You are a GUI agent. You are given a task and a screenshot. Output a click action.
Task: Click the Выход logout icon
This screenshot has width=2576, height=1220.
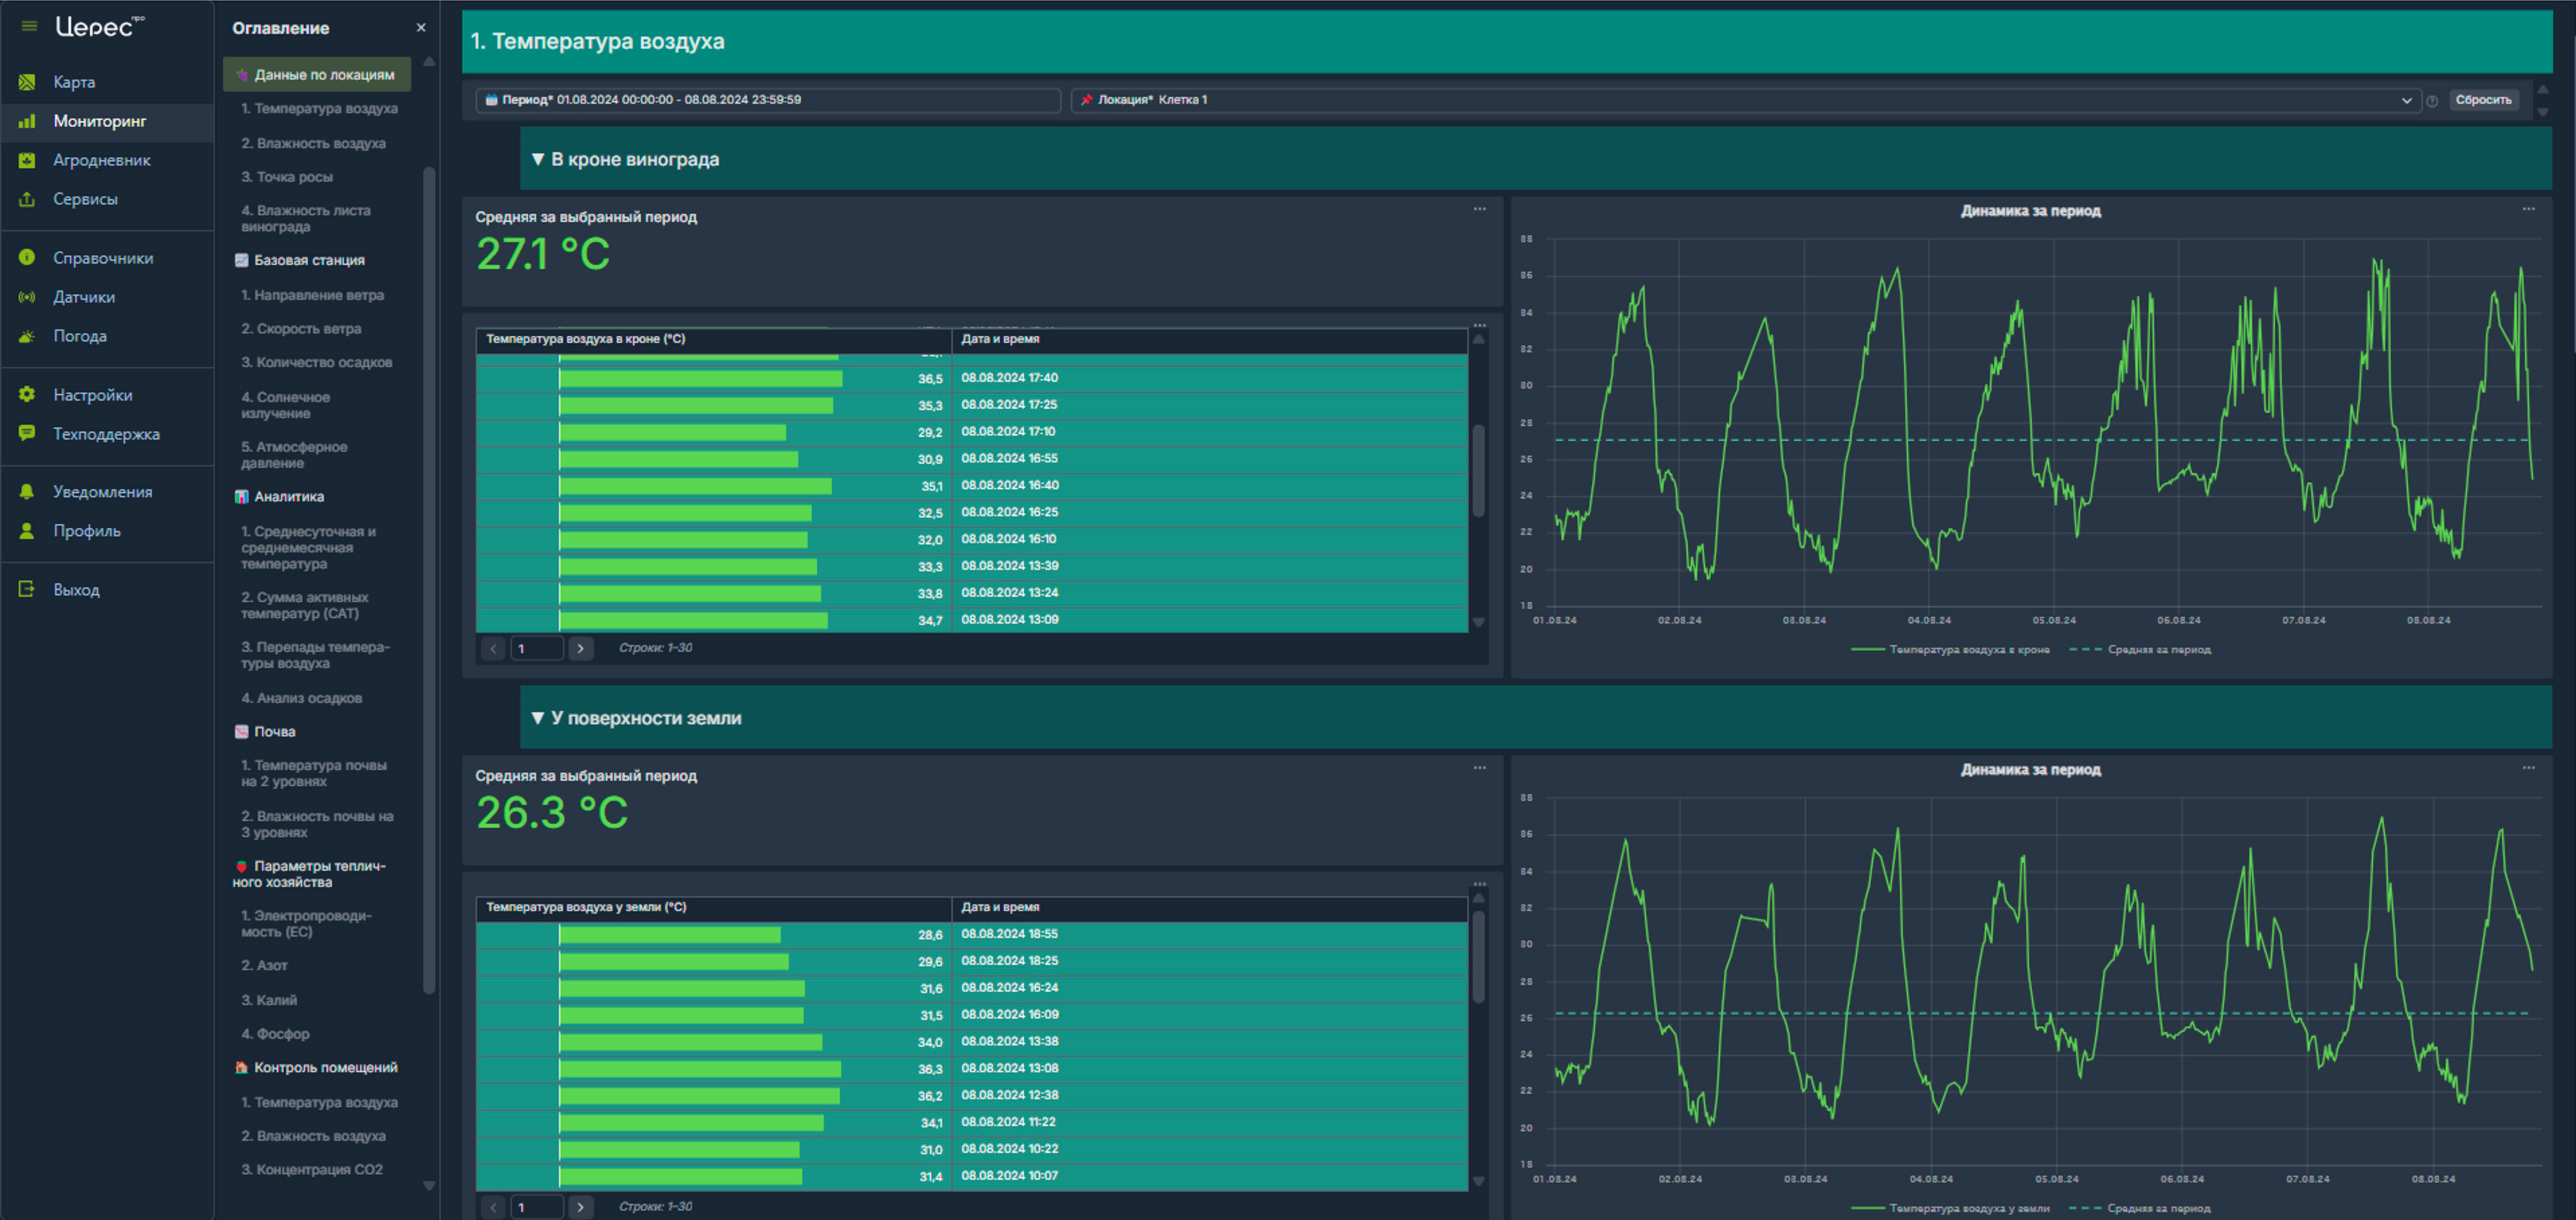[x=27, y=590]
